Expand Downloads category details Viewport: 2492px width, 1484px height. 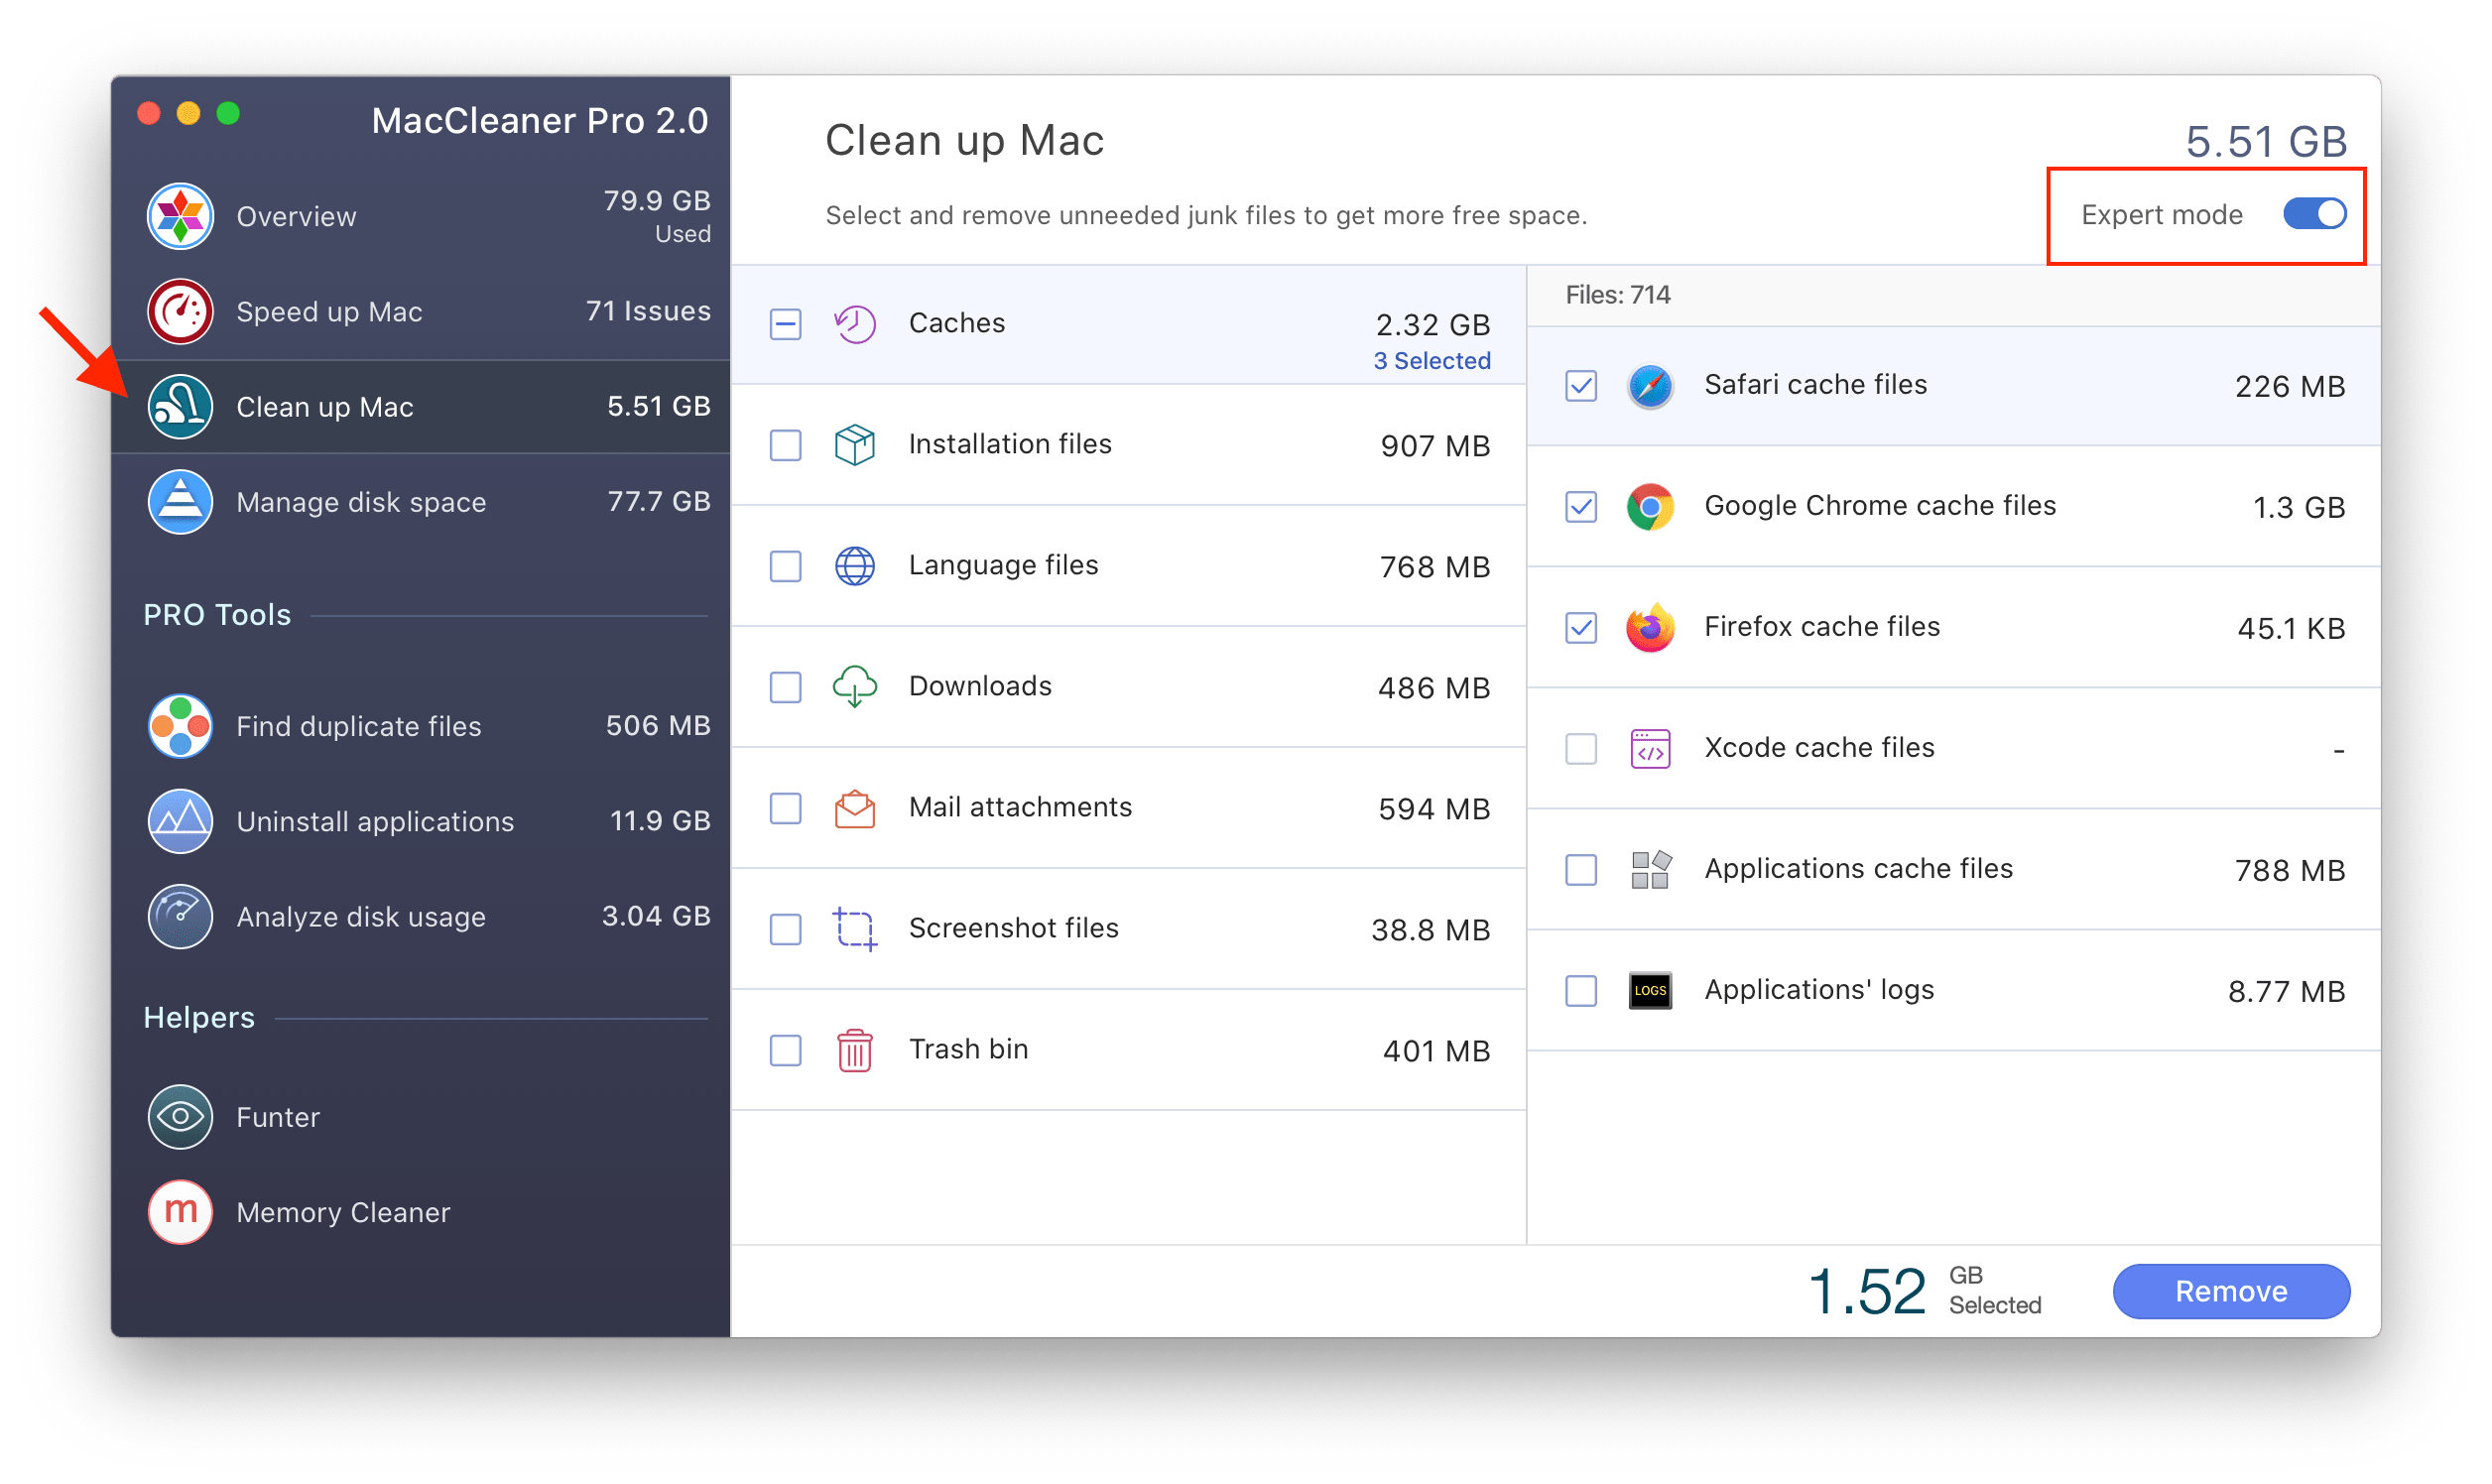click(980, 685)
